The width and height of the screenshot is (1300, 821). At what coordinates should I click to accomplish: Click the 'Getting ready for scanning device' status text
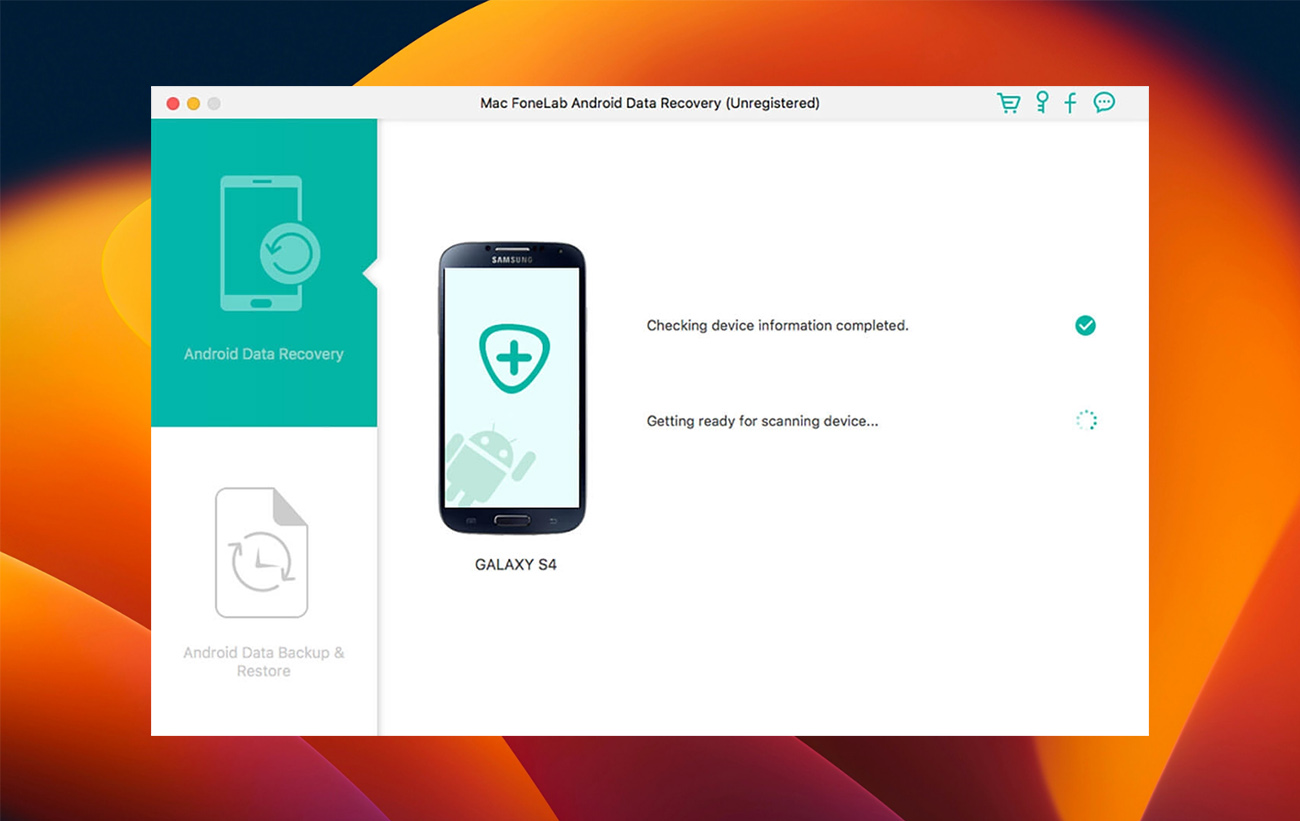[x=762, y=420]
